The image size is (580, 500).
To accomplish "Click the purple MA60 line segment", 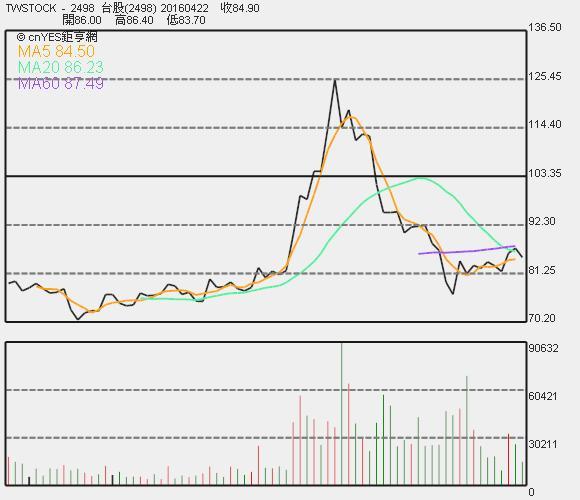I will 467,250.
